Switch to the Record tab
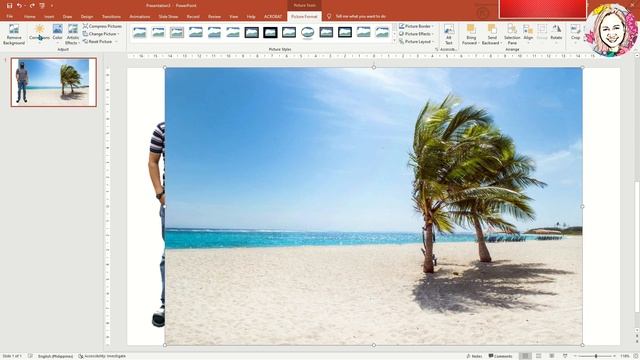 [x=193, y=17]
